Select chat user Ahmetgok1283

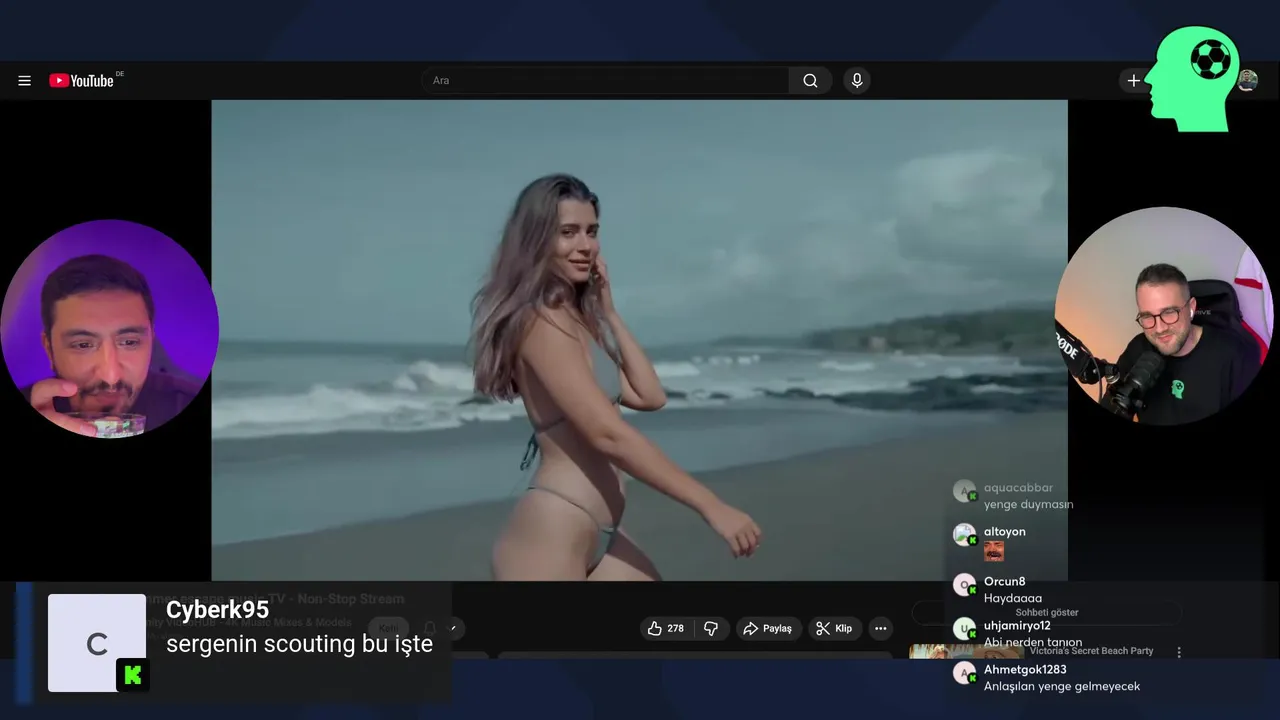tap(1025, 669)
